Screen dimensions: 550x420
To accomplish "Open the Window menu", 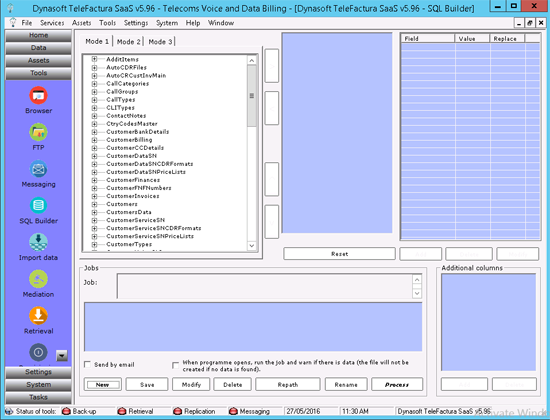I will pos(221,23).
